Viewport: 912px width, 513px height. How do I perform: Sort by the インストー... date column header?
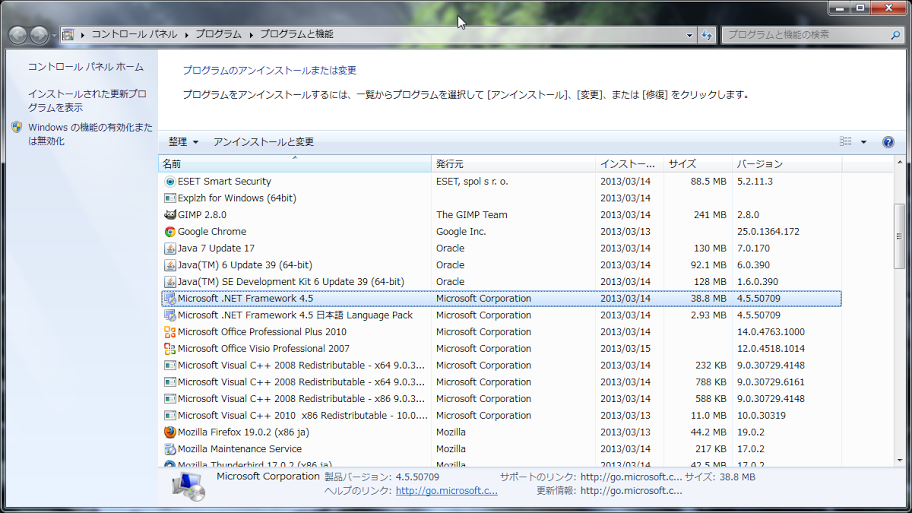630,164
